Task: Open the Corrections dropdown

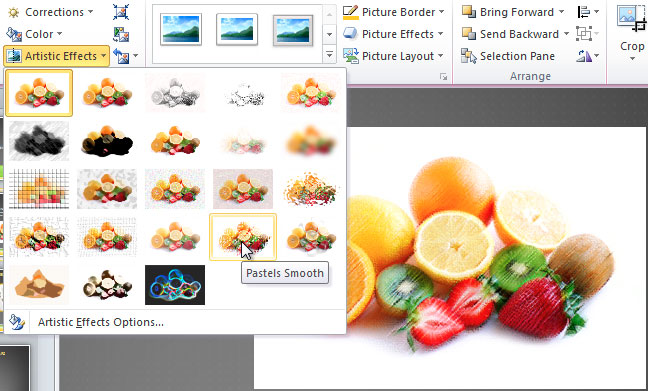Action: click(x=50, y=12)
